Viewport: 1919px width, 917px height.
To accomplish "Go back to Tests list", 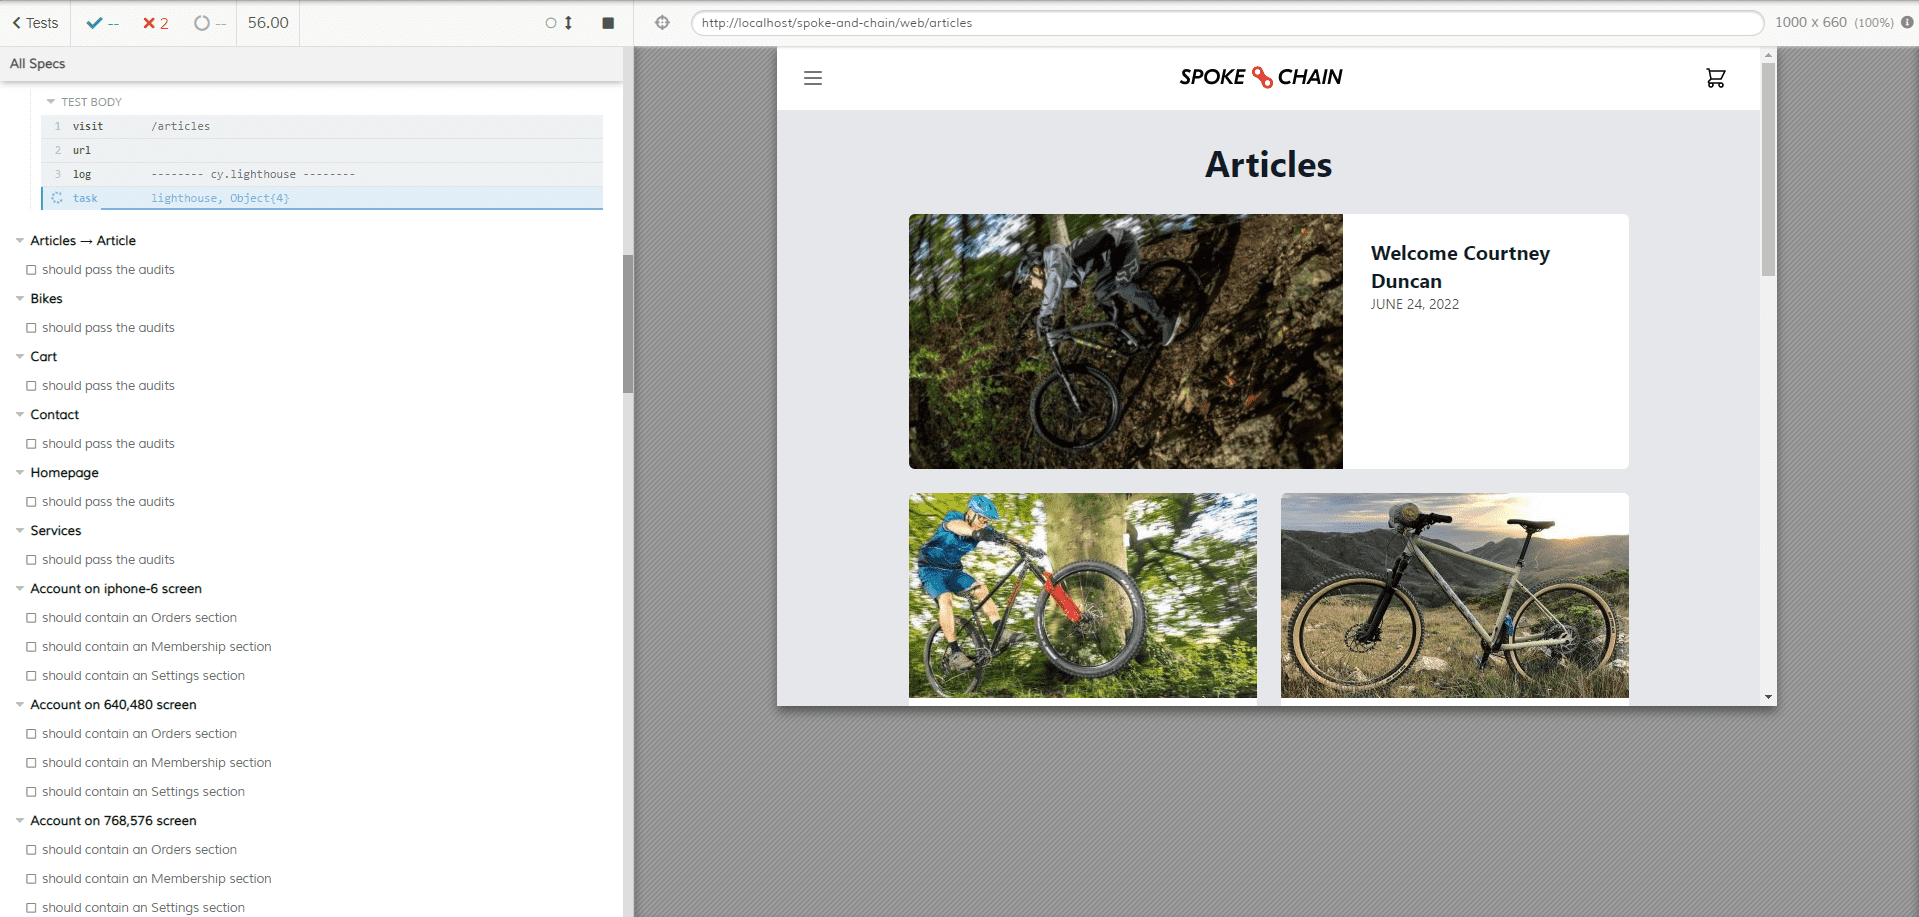I will tap(35, 23).
